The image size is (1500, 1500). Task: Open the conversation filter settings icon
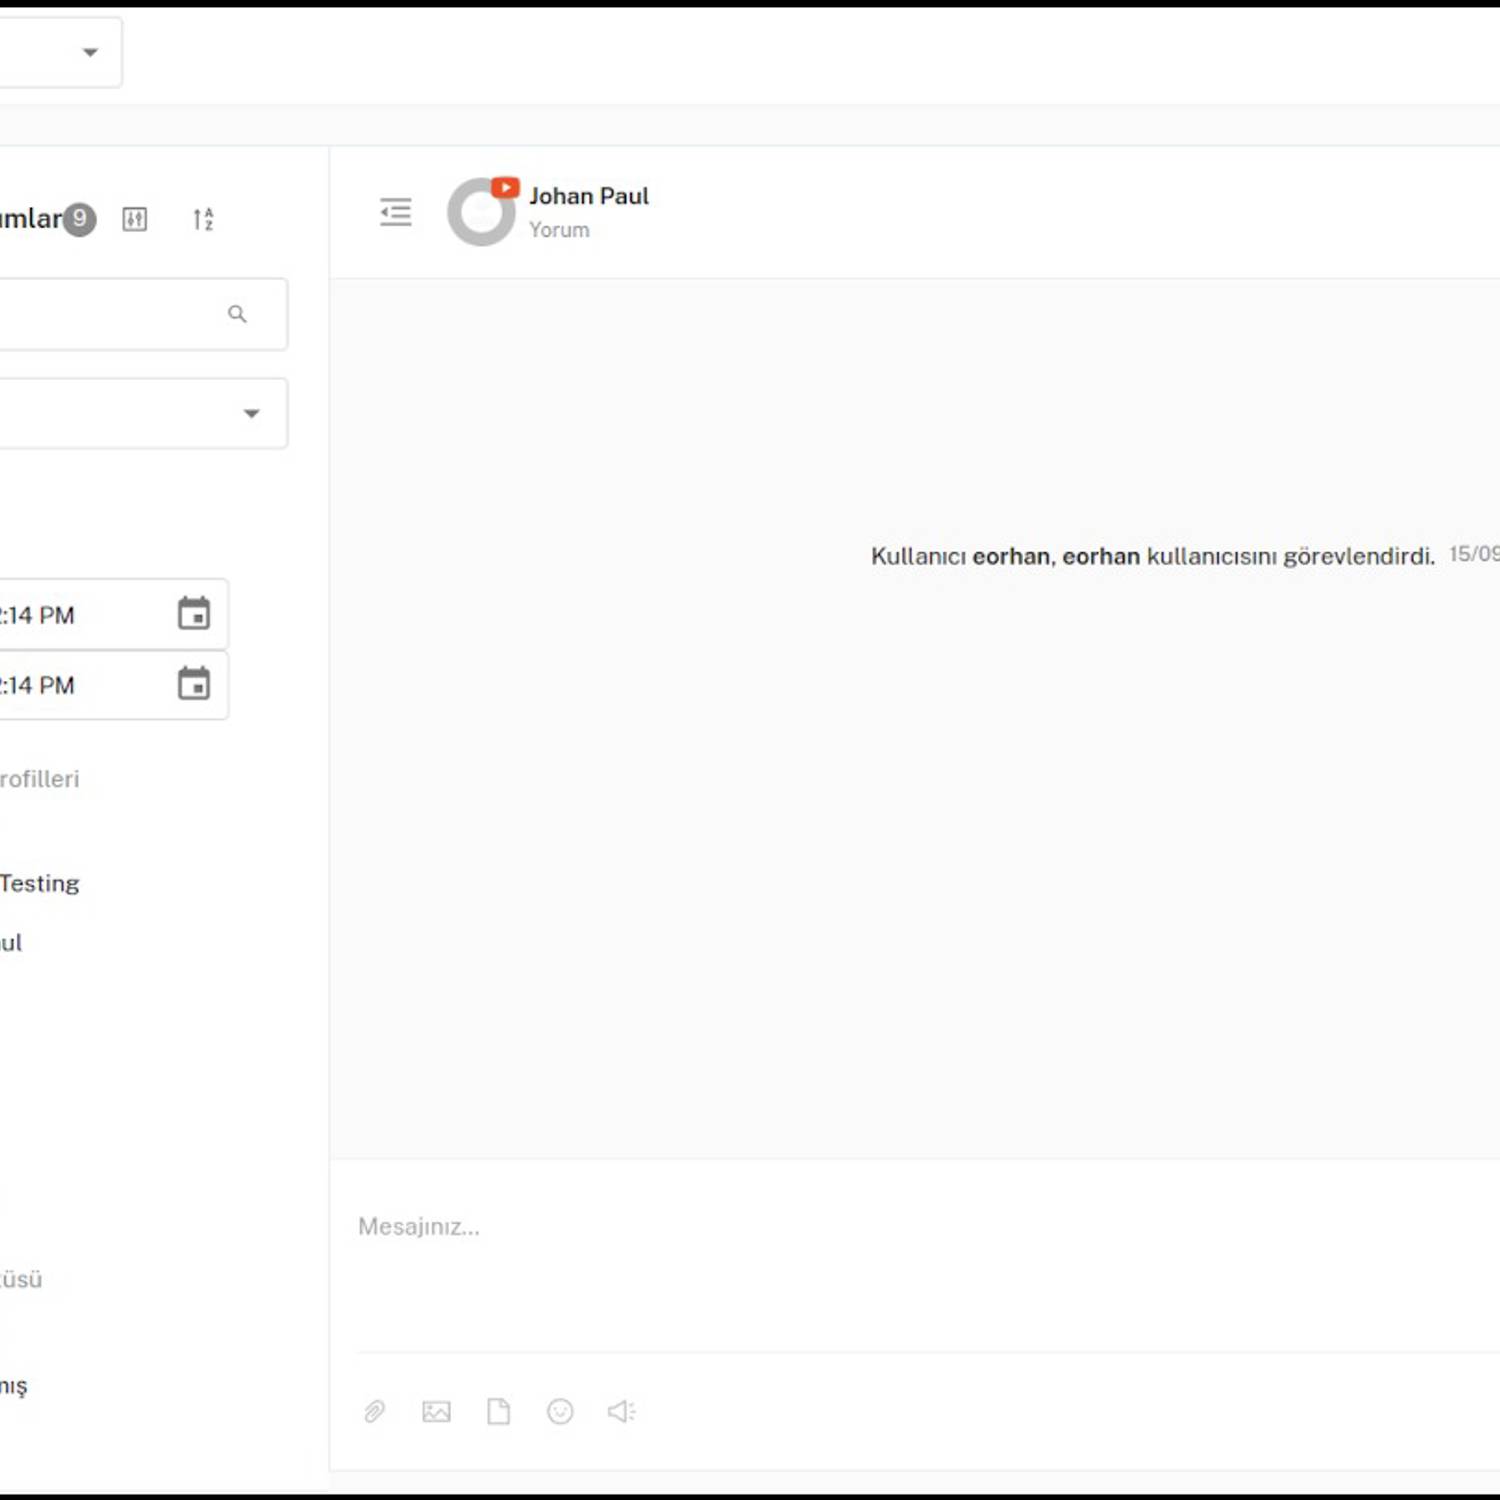[x=135, y=219]
